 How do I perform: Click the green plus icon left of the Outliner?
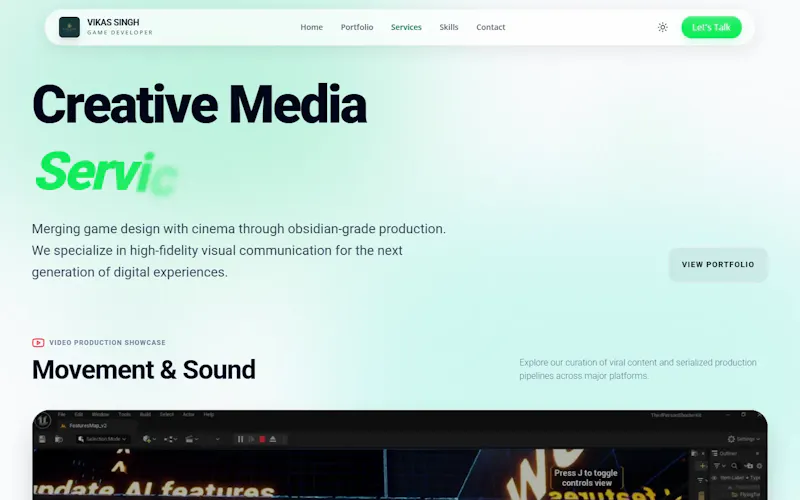coord(703,466)
